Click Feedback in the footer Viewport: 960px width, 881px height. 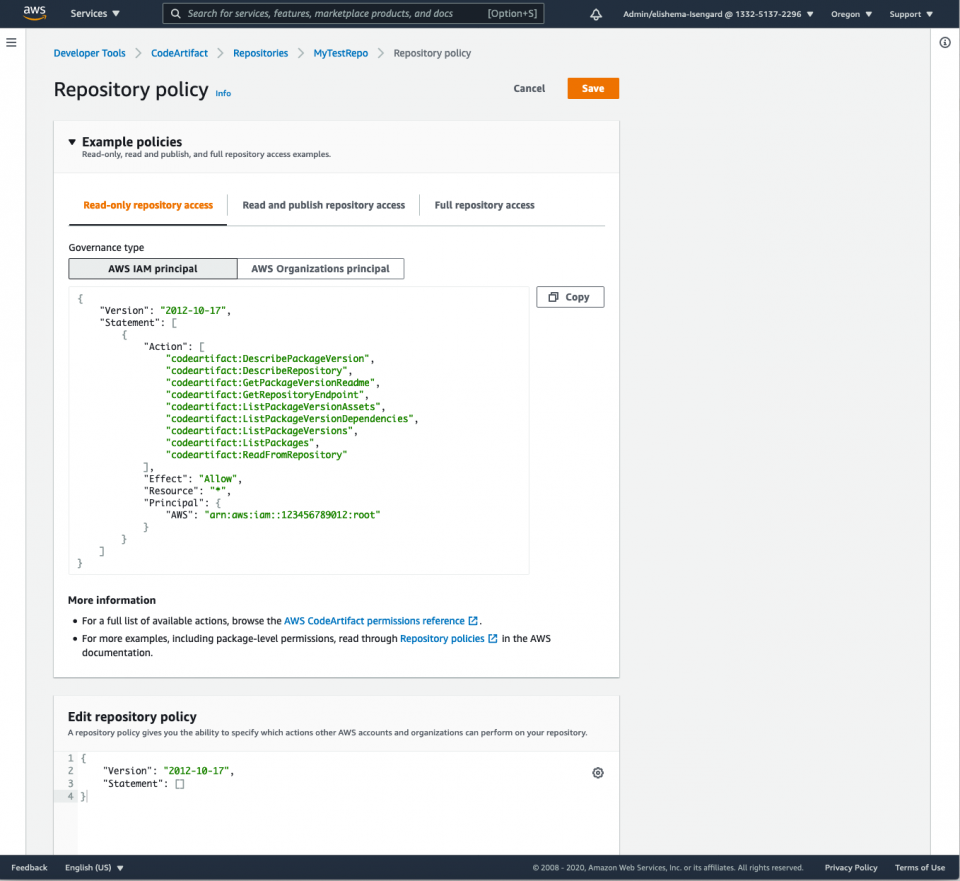(x=29, y=868)
